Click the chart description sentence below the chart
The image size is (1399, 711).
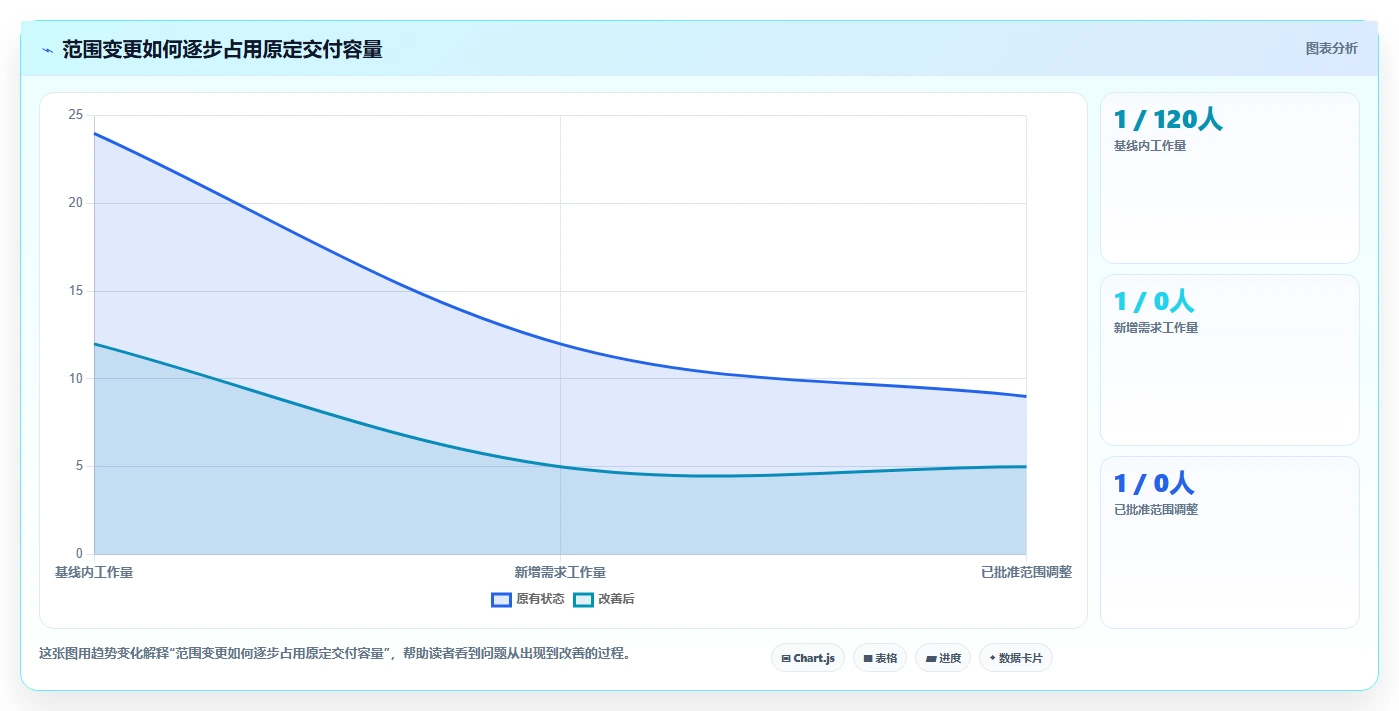(x=335, y=653)
